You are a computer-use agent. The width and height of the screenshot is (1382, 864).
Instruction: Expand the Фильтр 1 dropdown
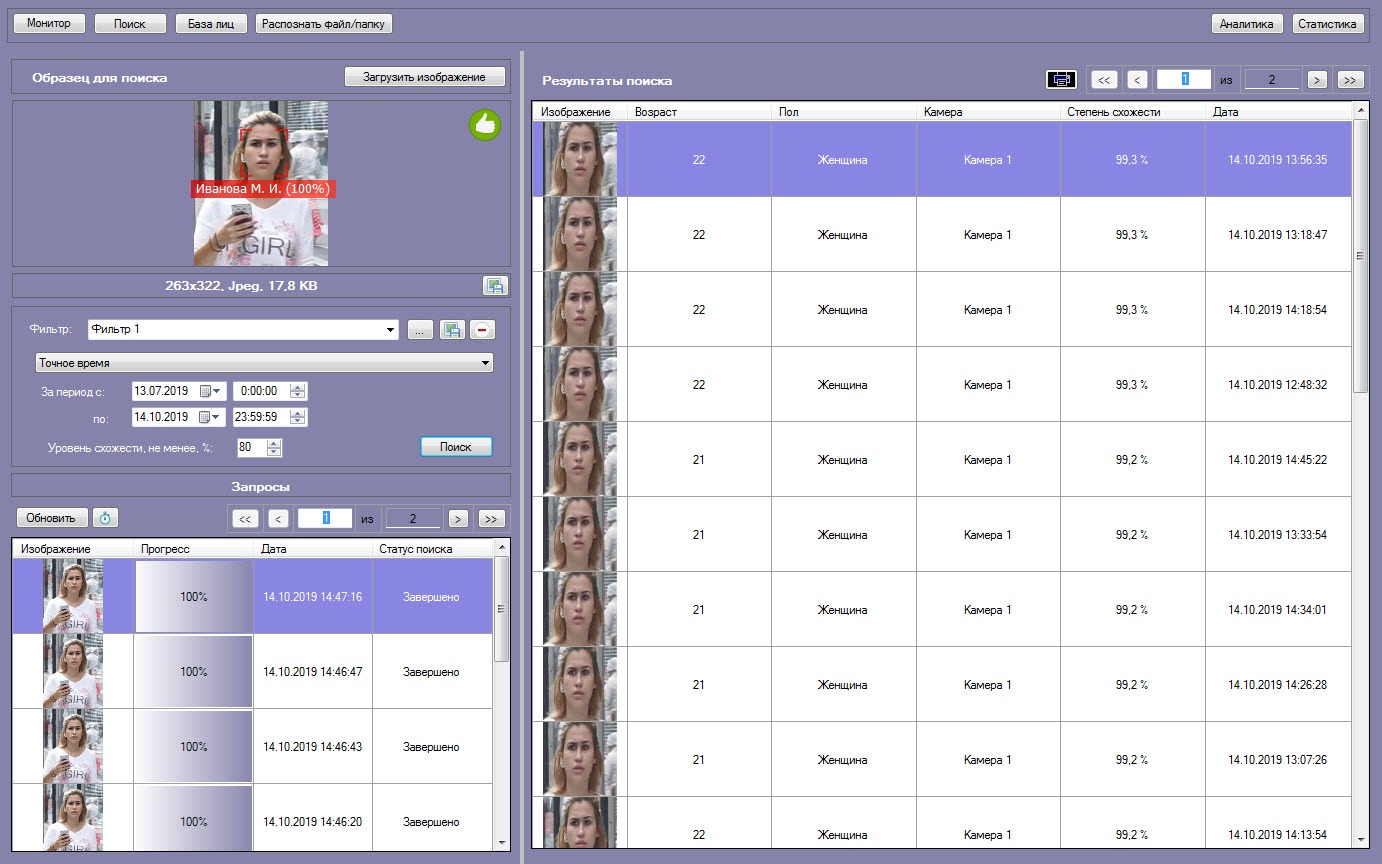click(x=391, y=329)
